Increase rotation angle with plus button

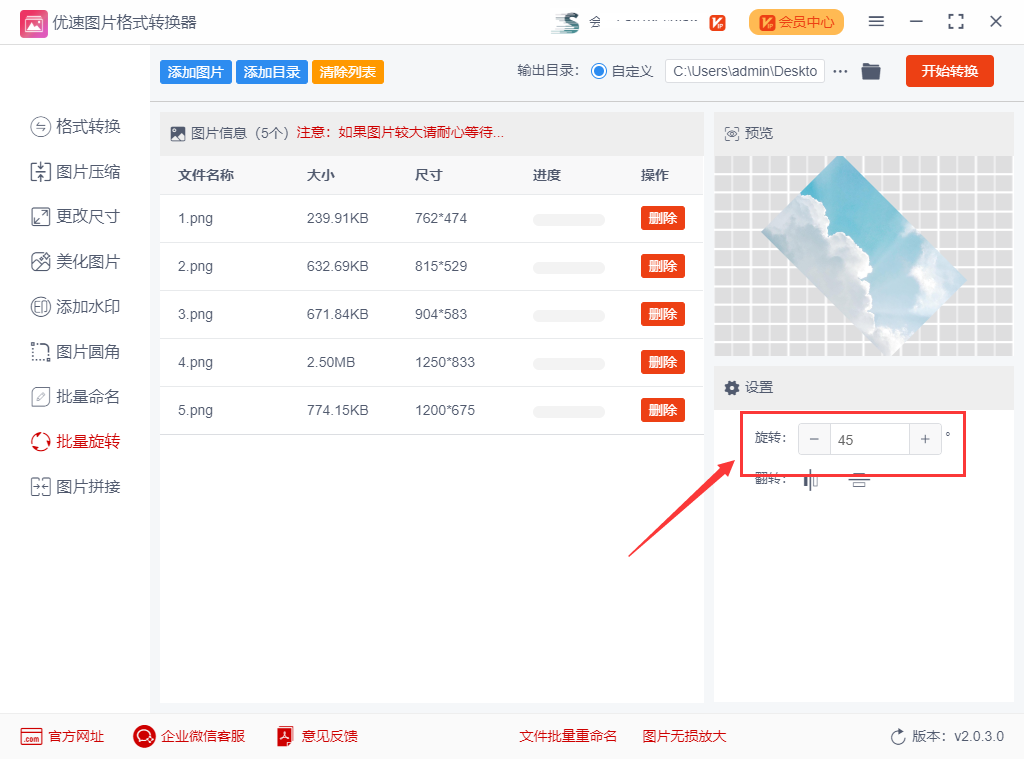pyautogui.click(x=925, y=439)
